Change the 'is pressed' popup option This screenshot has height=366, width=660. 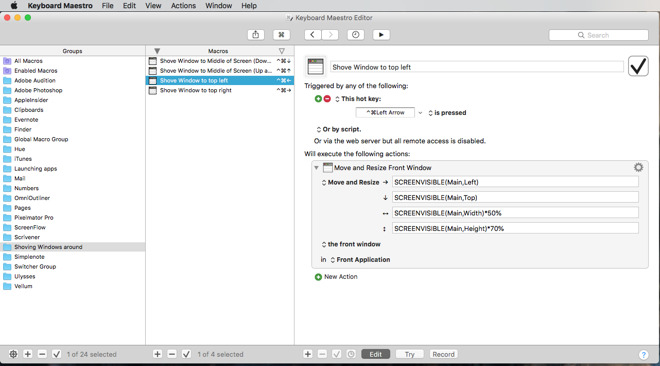point(447,113)
